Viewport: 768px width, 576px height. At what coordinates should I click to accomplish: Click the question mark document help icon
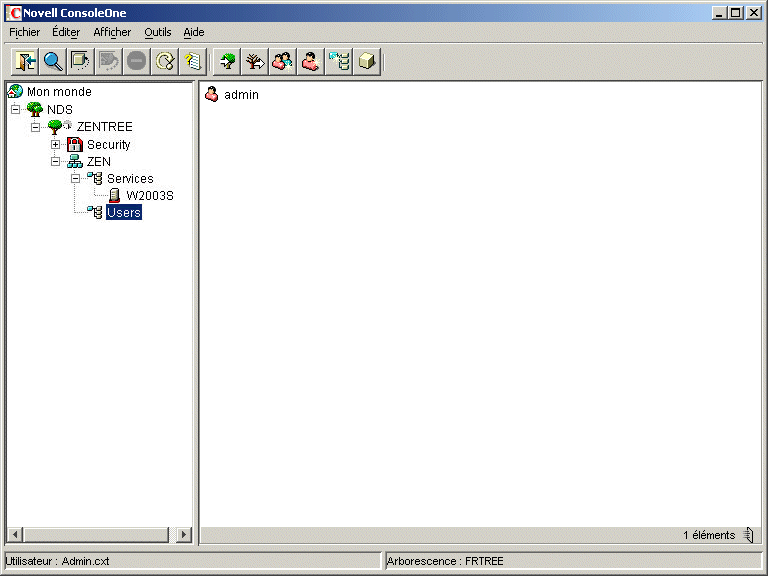(x=193, y=62)
